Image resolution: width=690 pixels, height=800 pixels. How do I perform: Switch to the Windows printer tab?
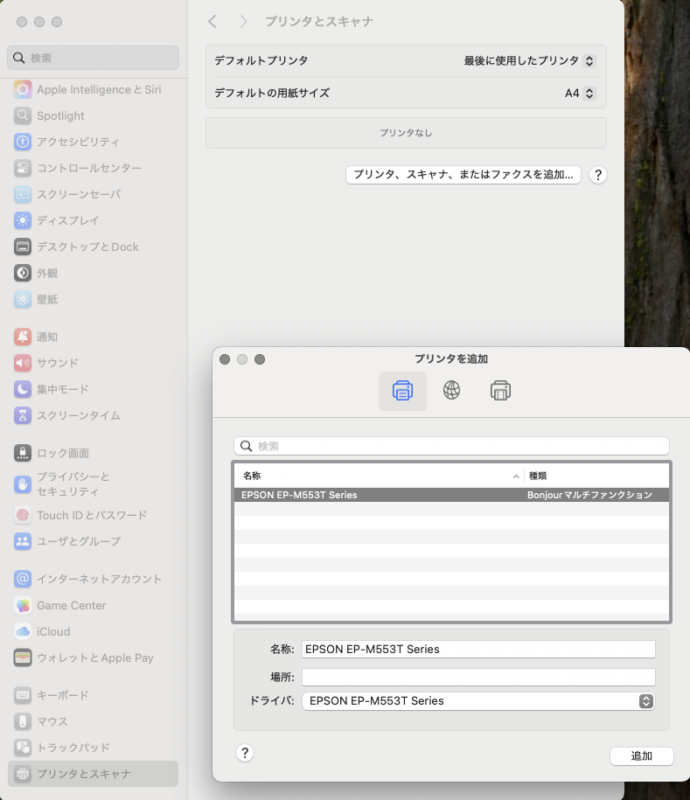pos(500,390)
